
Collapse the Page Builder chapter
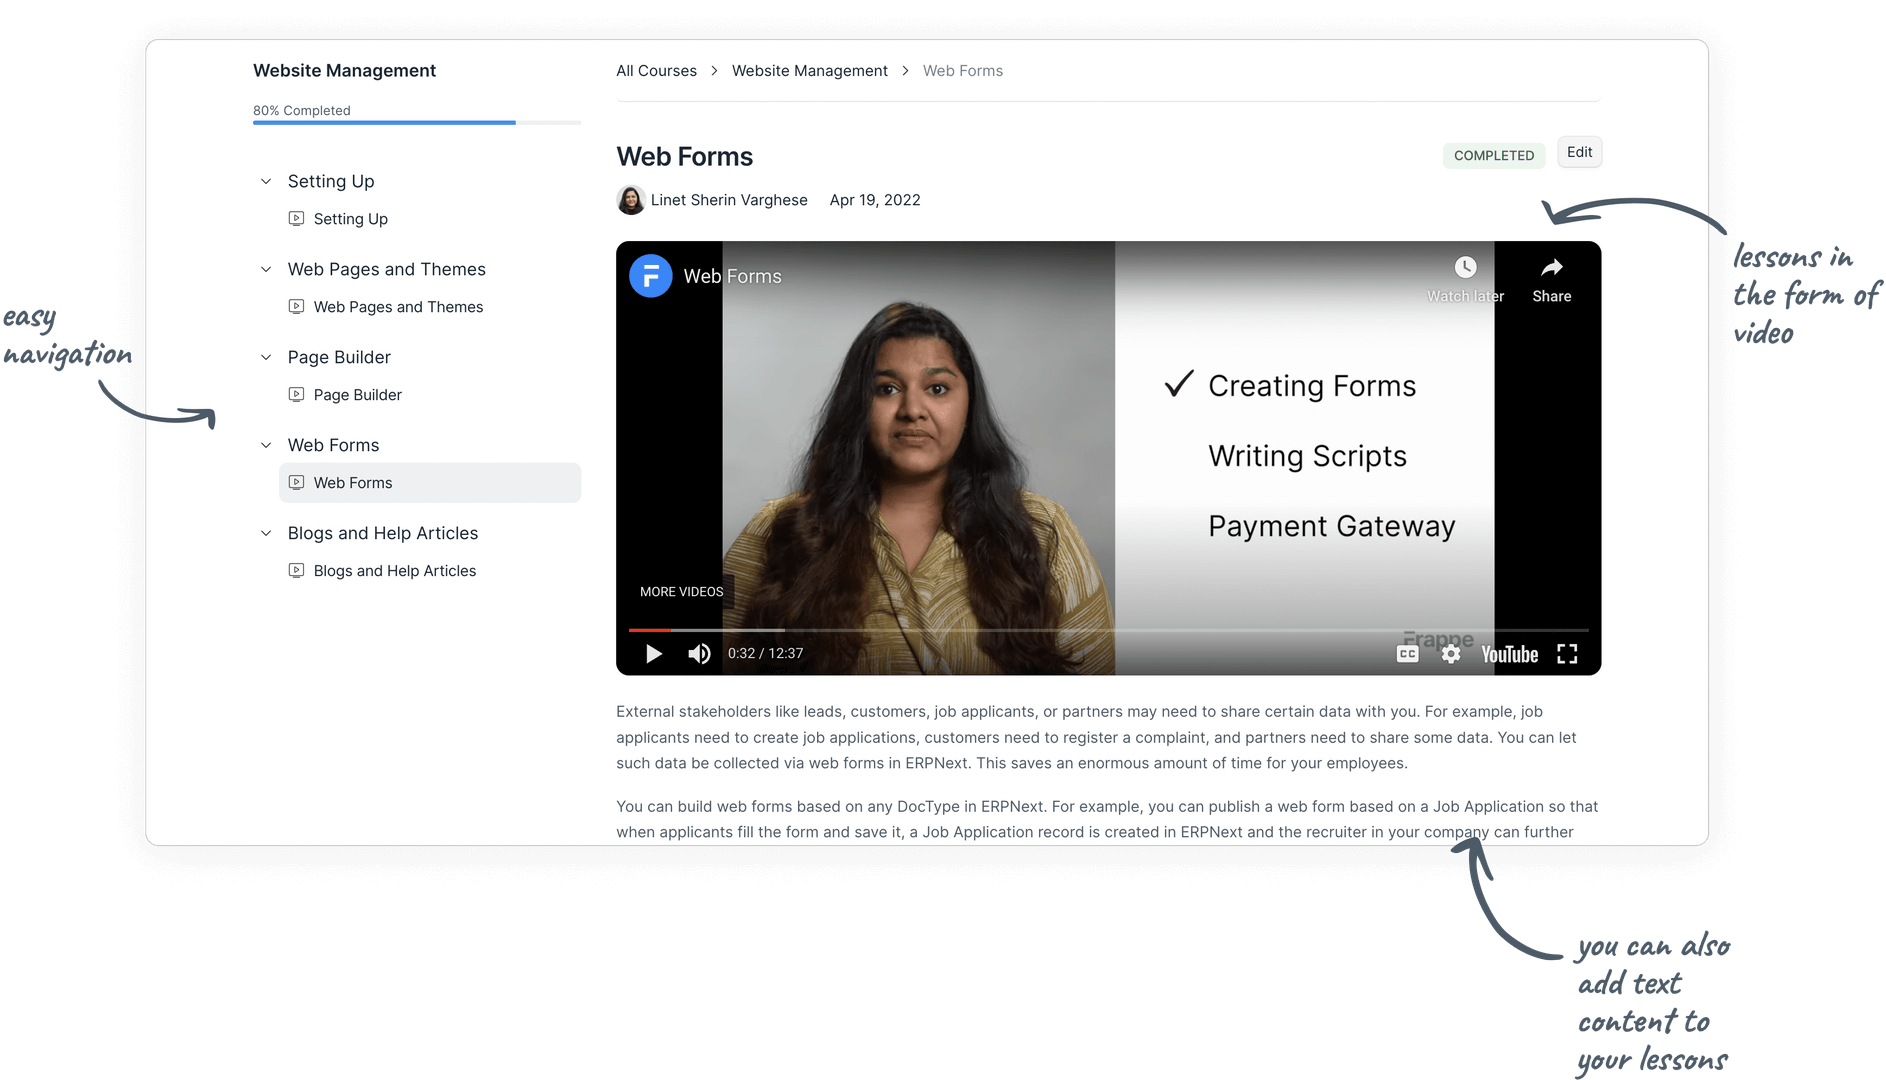pyautogui.click(x=266, y=358)
